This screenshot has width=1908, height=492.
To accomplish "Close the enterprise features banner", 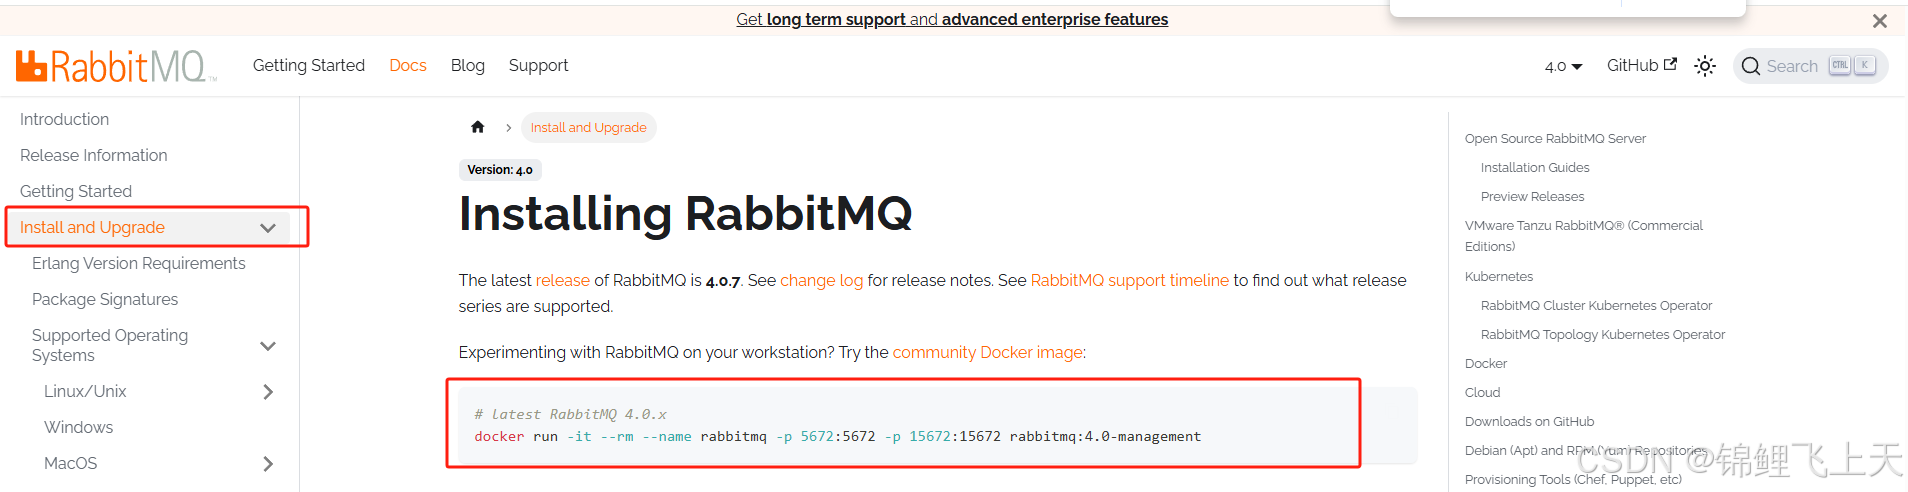I will click(x=1880, y=21).
